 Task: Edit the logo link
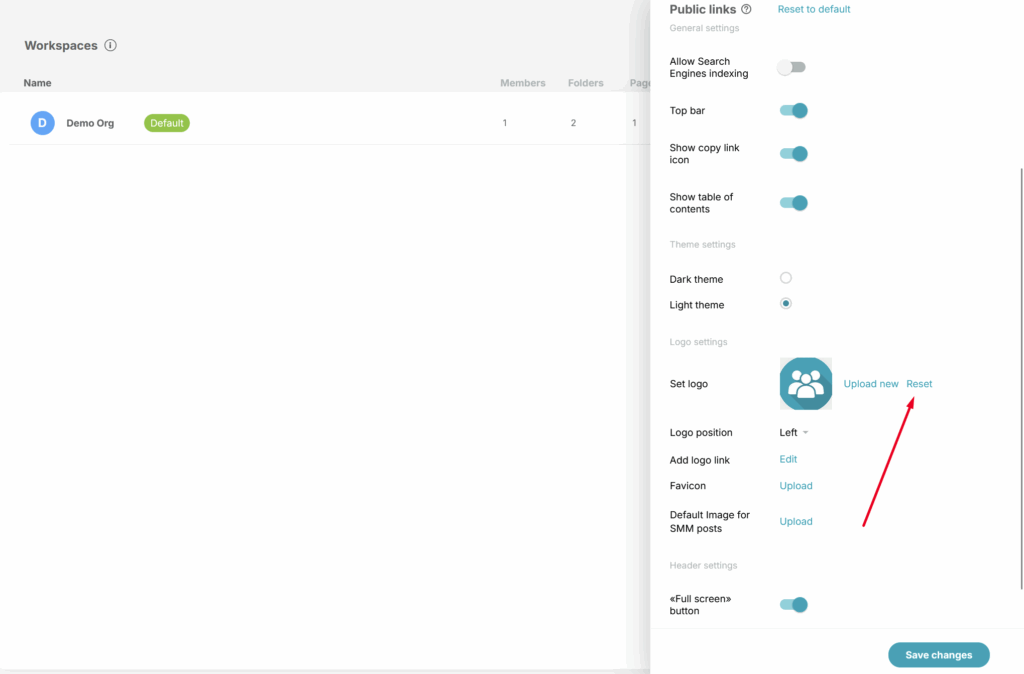788,459
